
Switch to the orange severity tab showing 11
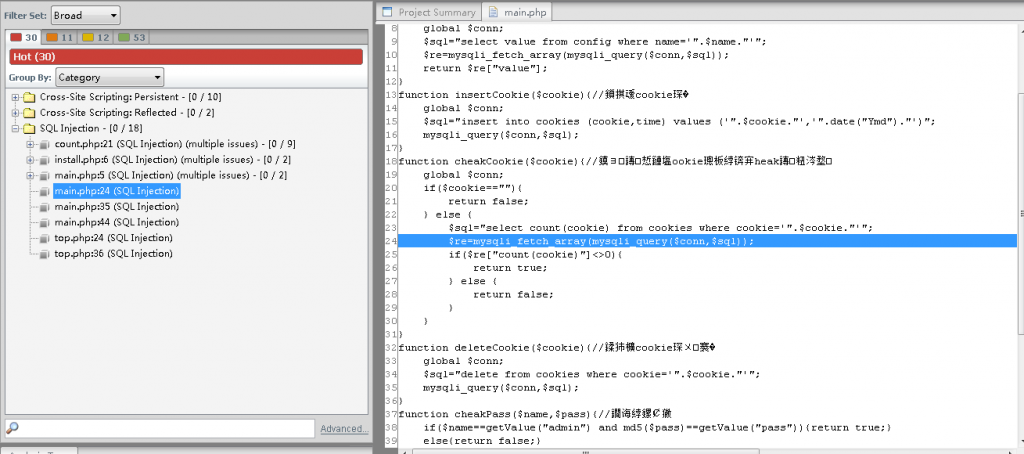click(60, 37)
